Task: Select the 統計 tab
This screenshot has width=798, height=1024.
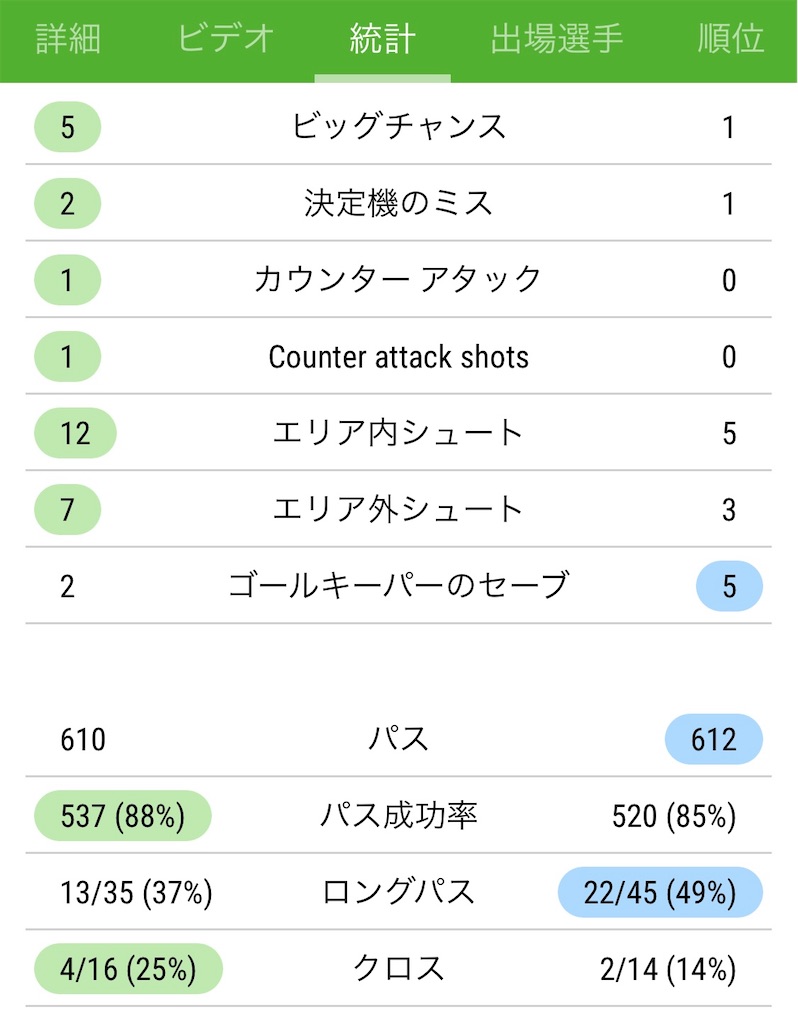Action: (x=383, y=39)
